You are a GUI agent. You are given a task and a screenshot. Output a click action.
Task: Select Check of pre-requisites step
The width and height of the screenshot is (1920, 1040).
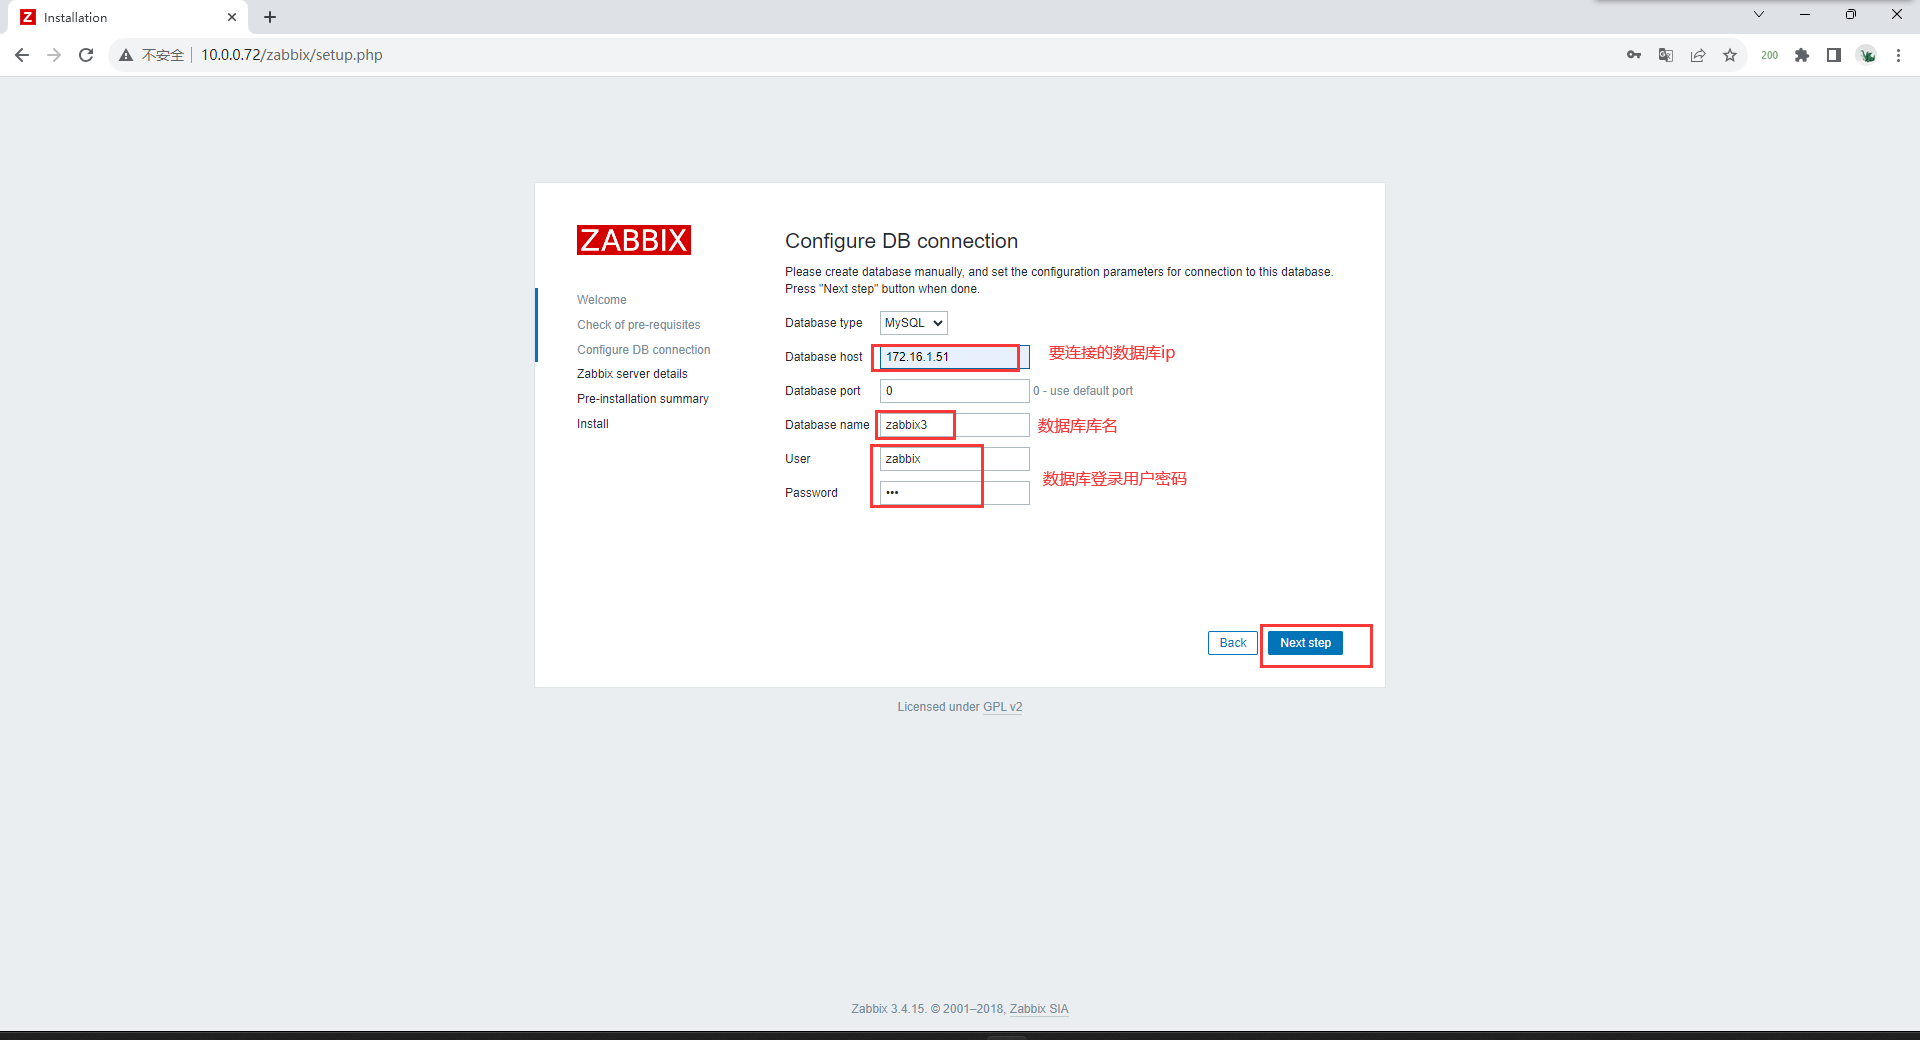[x=638, y=325]
